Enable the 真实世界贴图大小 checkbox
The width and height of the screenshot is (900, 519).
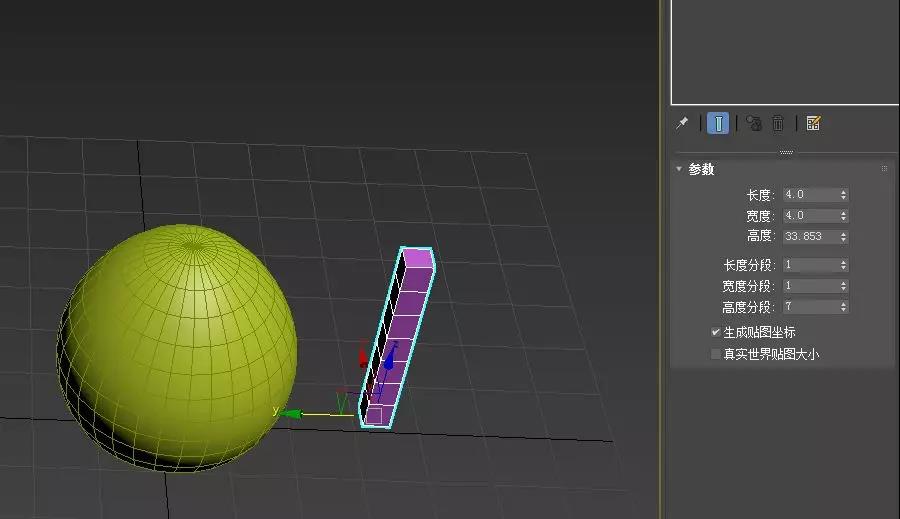click(716, 354)
